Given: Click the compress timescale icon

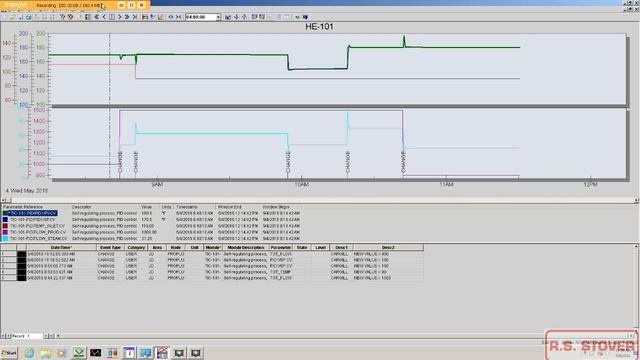Looking at the screenshot, I should tap(178, 17).
